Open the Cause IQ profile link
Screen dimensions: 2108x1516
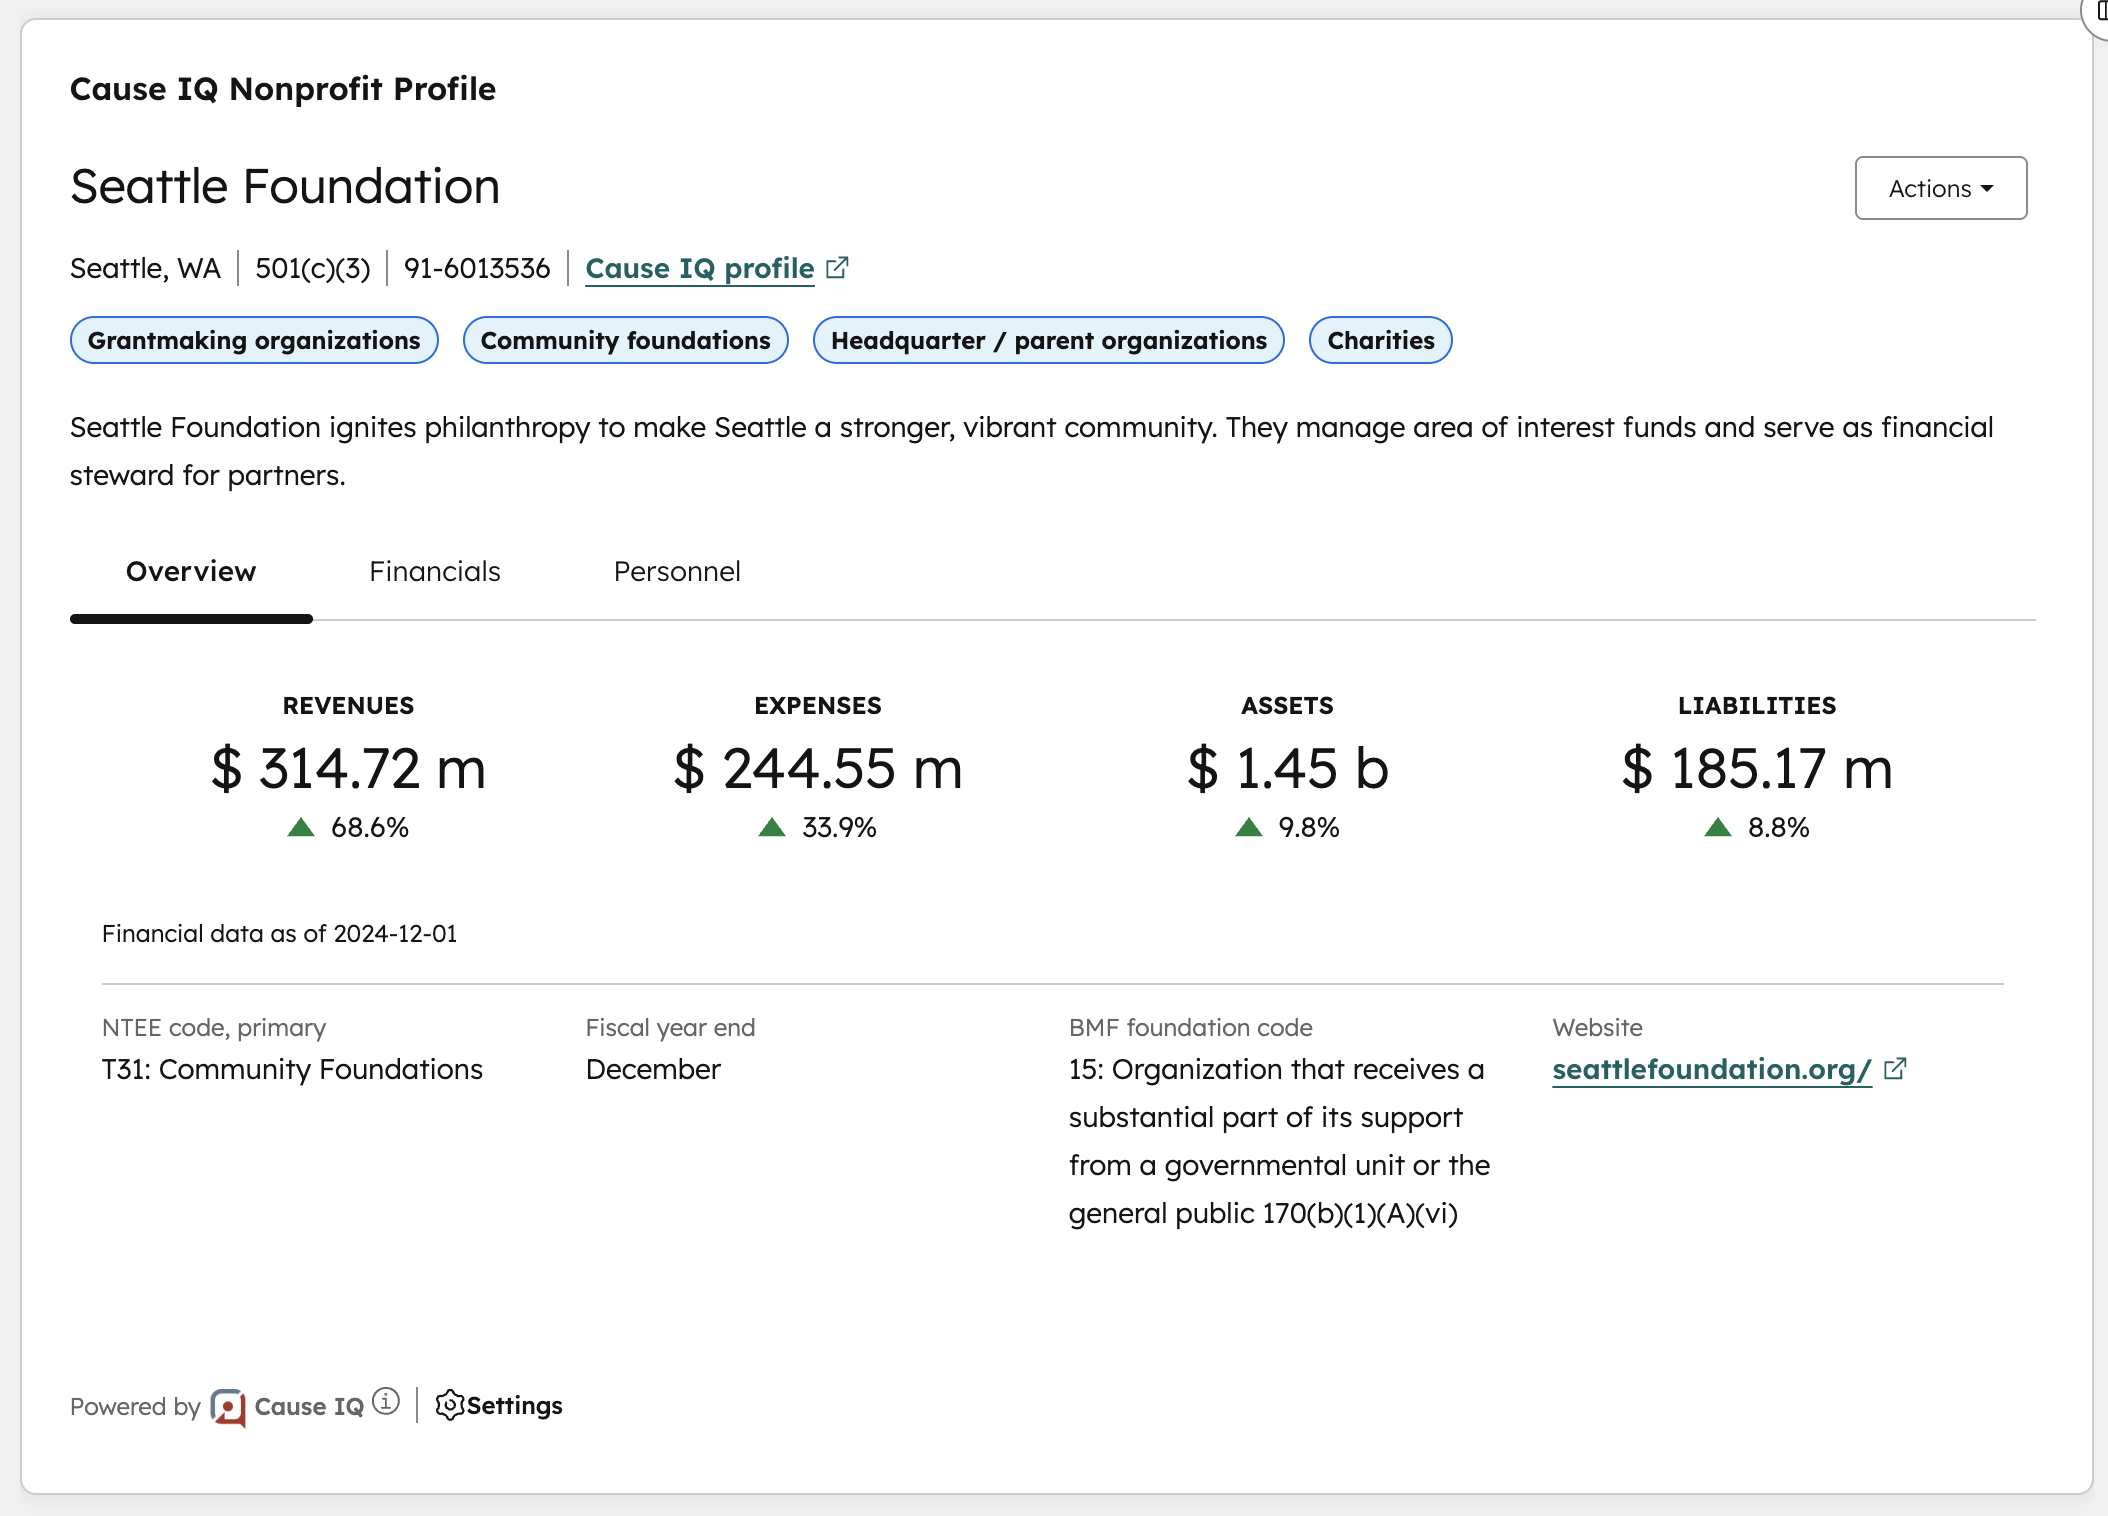point(699,268)
